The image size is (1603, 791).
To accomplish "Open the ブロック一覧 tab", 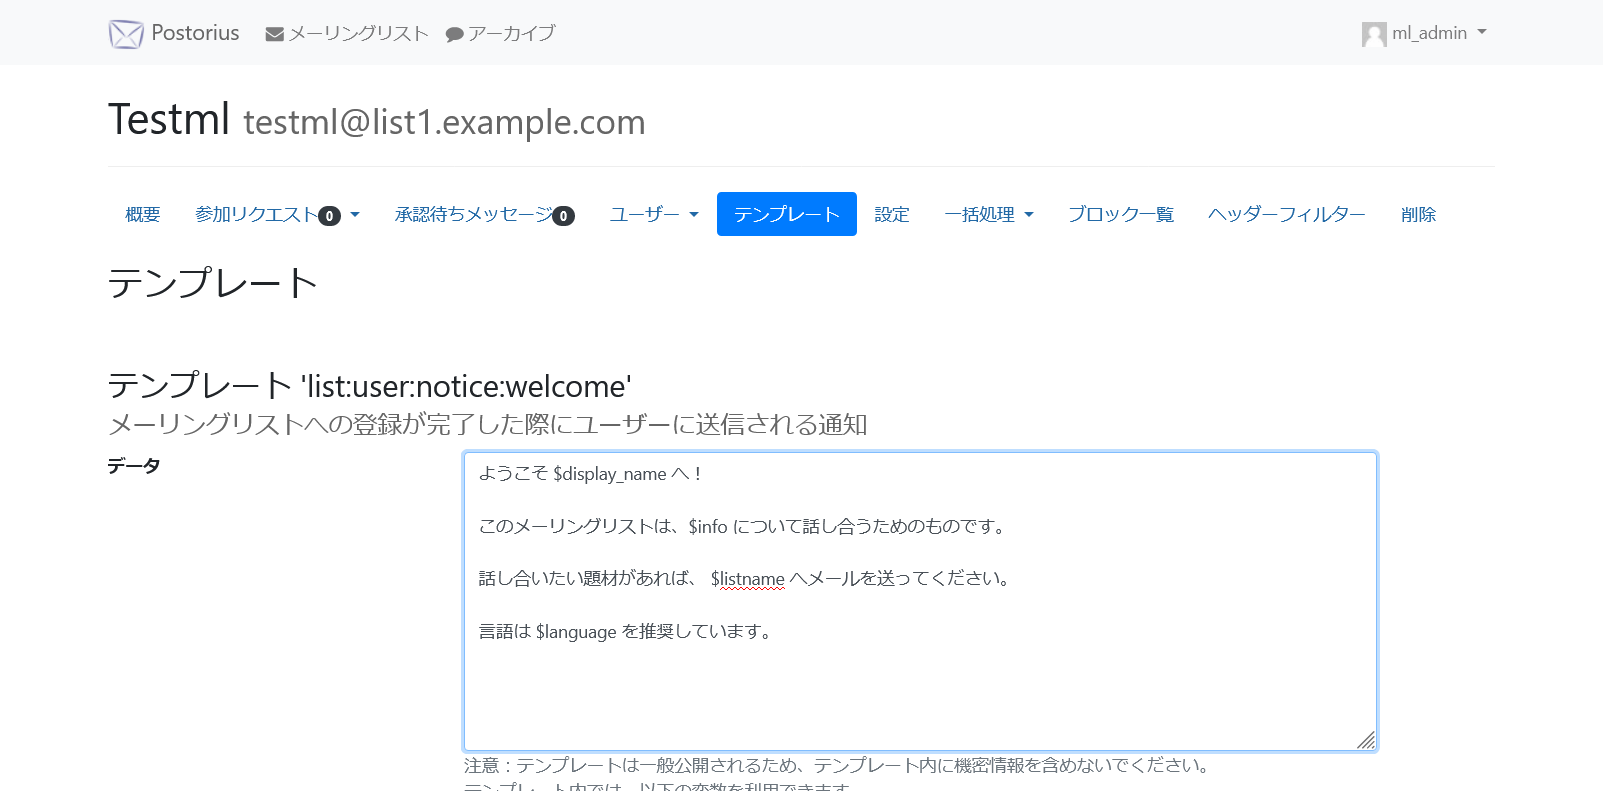I will click(1121, 214).
